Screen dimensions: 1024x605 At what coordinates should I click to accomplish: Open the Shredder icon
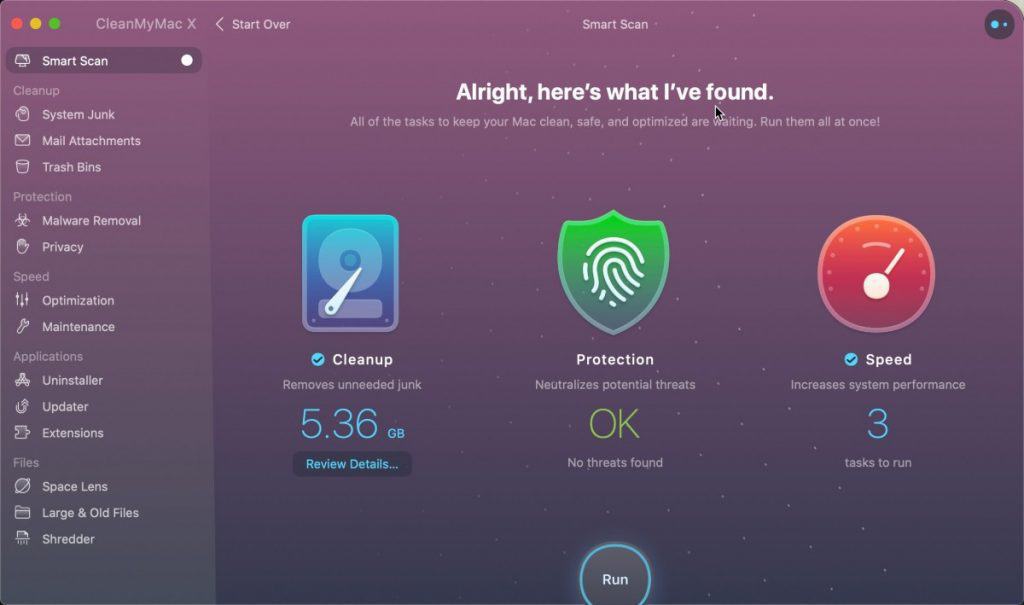click(22, 538)
